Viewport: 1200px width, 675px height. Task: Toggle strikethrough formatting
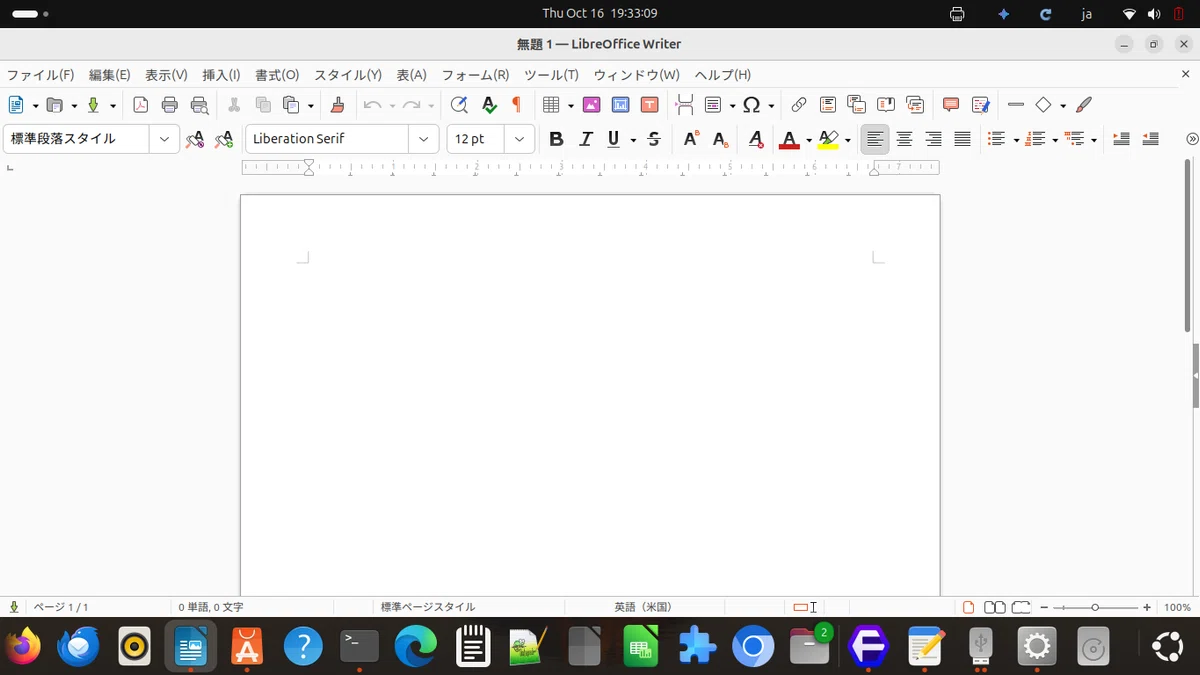[x=654, y=139]
